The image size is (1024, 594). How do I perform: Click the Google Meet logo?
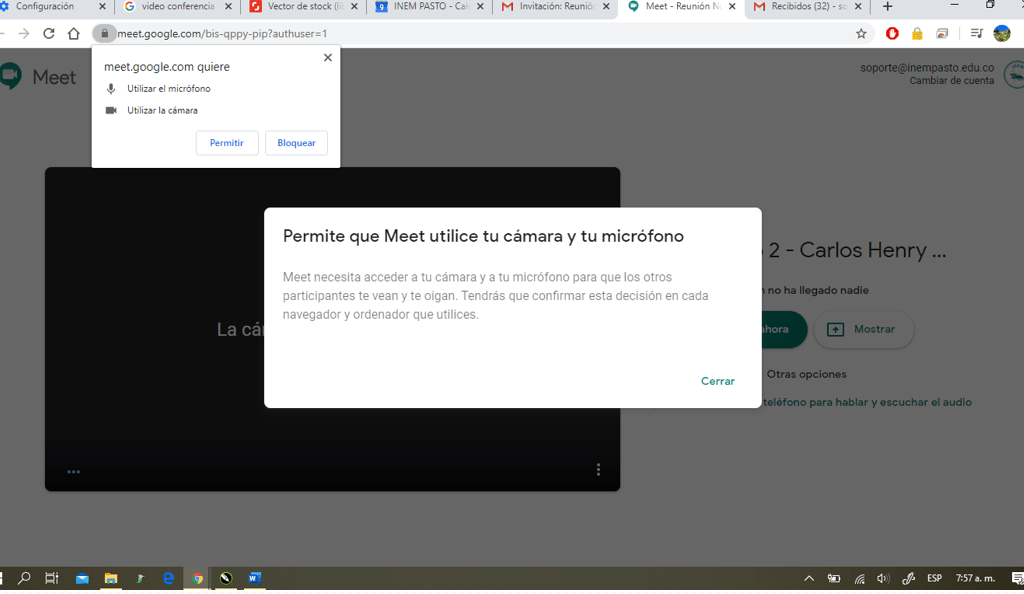pyautogui.click(x=38, y=77)
